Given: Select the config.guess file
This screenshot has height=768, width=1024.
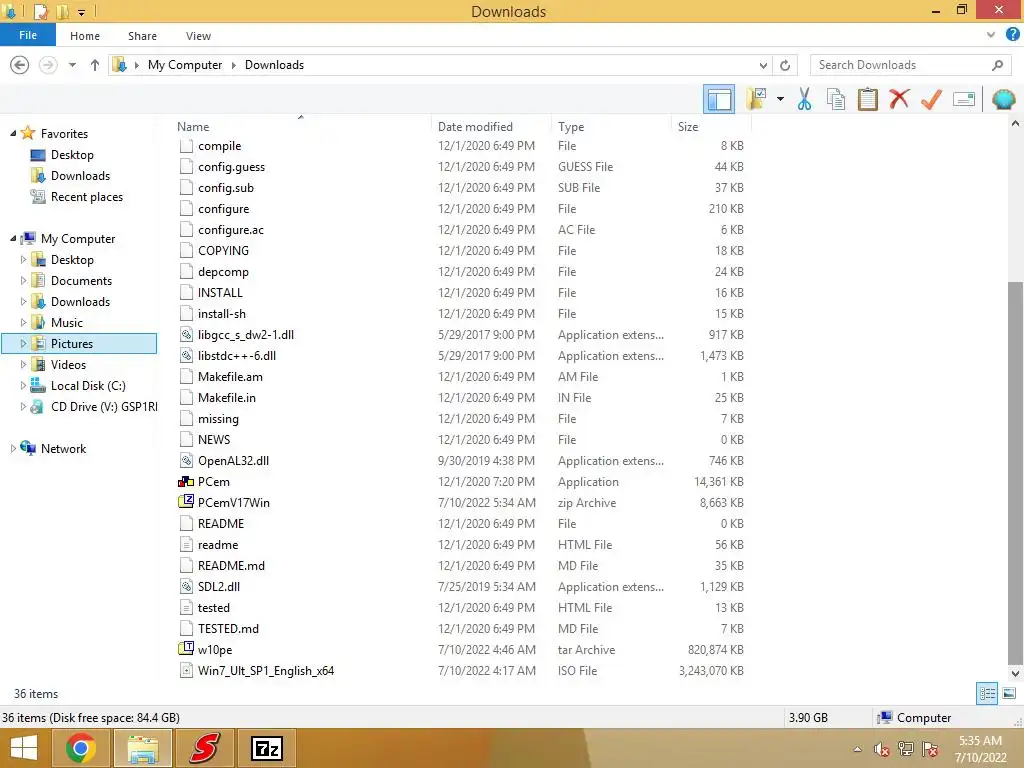Looking at the screenshot, I should coord(231,167).
